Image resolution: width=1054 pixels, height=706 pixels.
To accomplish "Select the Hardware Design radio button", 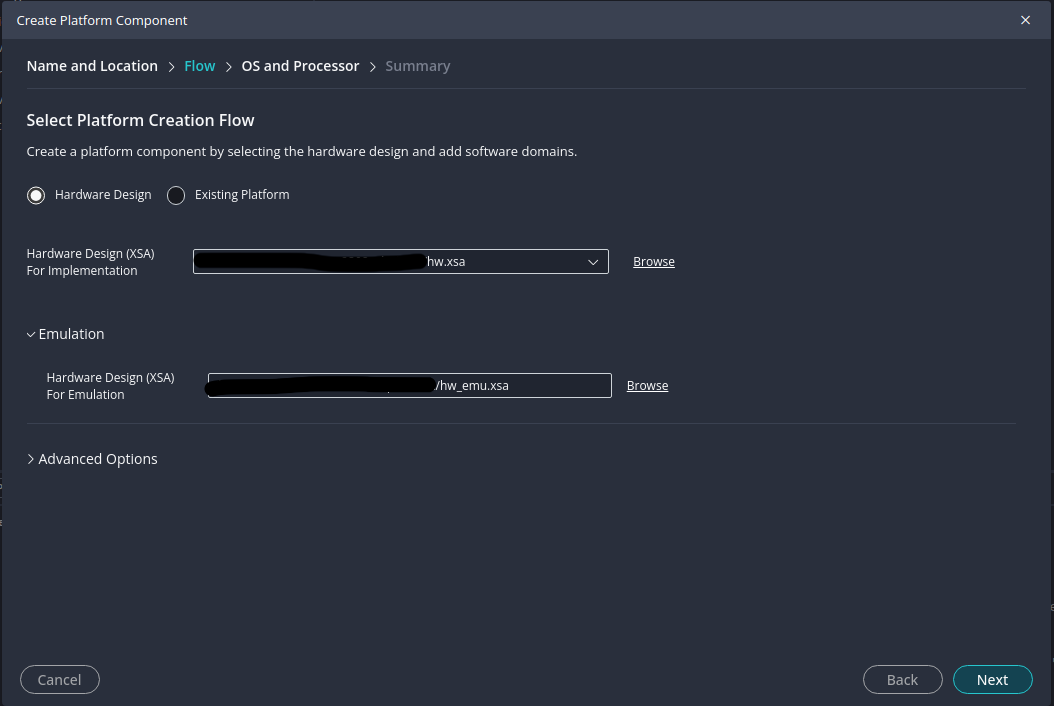I will click(x=36, y=195).
